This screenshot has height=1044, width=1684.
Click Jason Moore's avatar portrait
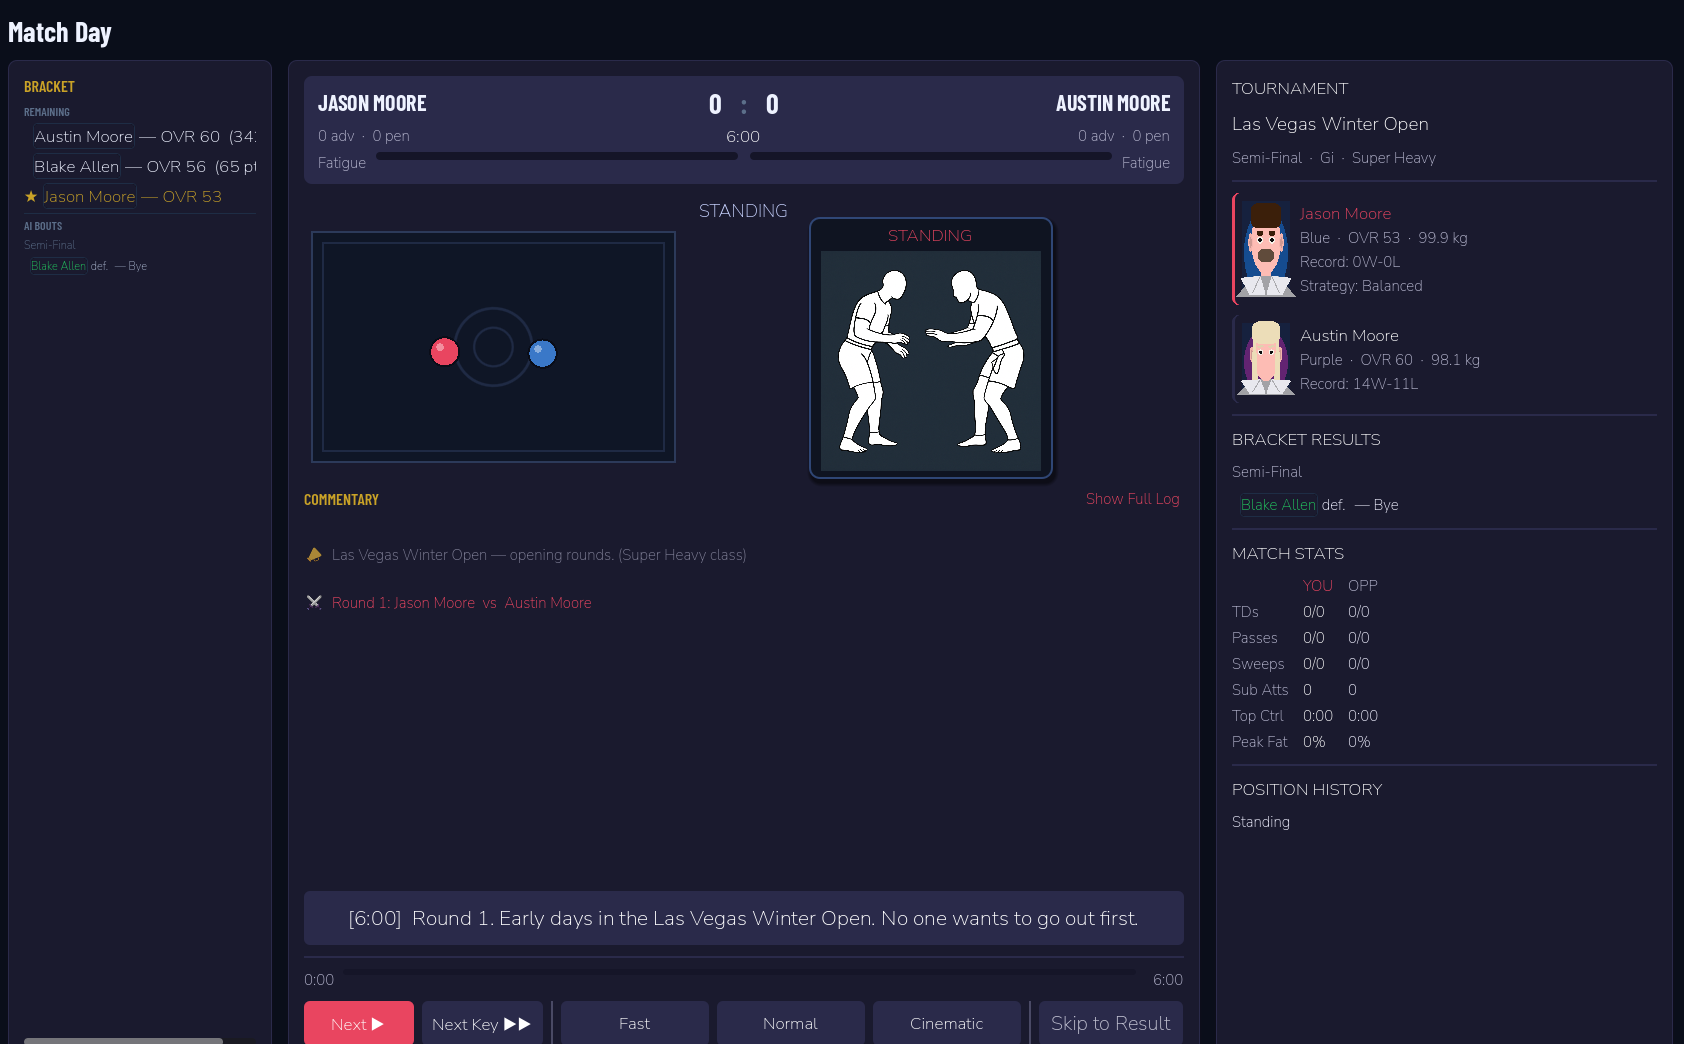click(x=1266, y=249)
